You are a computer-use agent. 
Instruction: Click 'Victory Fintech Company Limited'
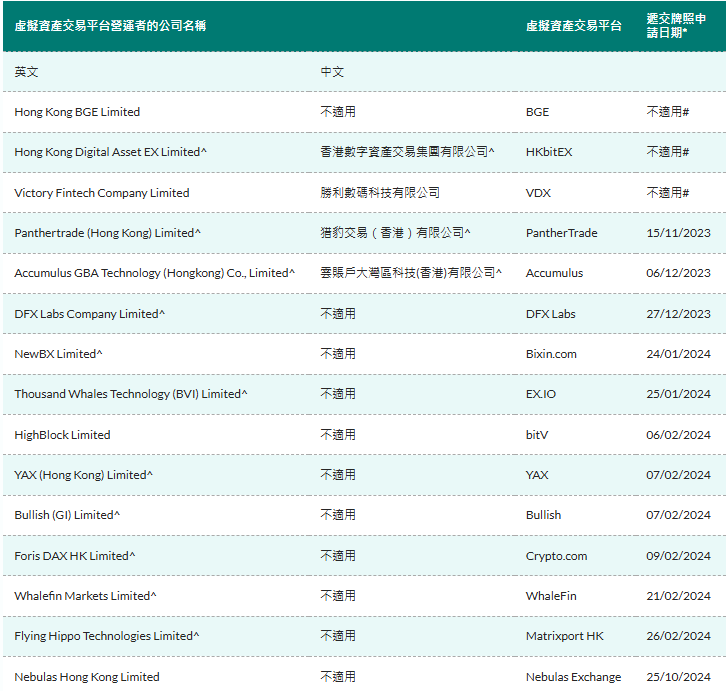(102, 193)
